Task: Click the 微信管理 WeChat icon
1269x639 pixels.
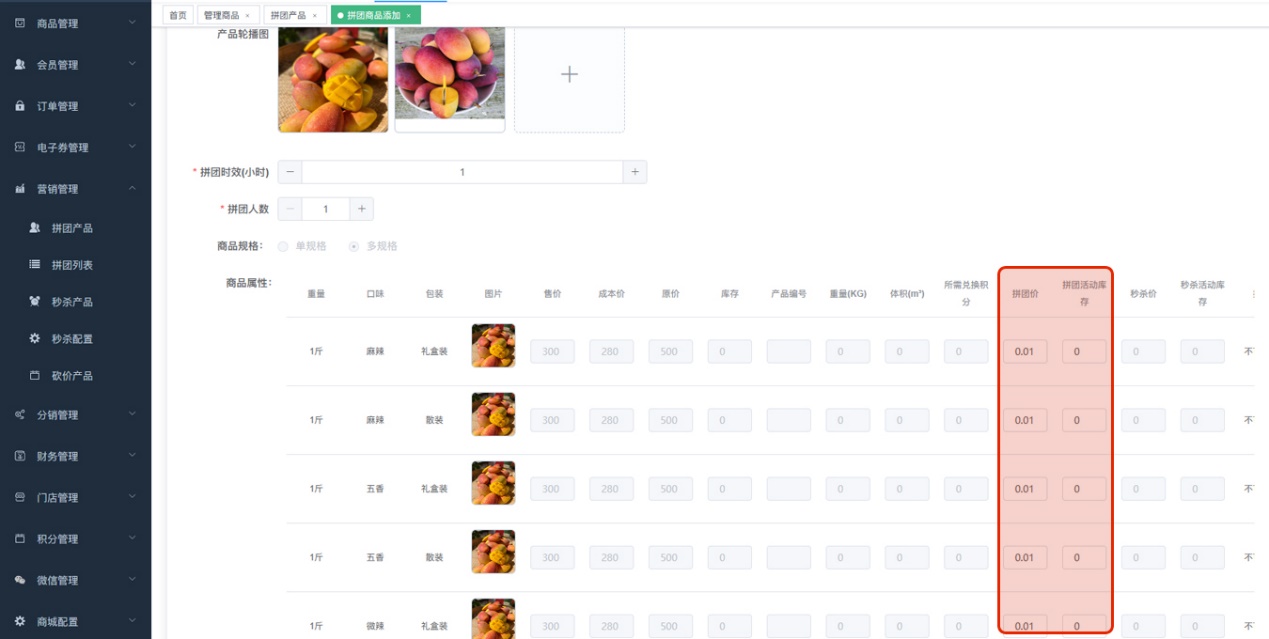Action: pos(20,580)
